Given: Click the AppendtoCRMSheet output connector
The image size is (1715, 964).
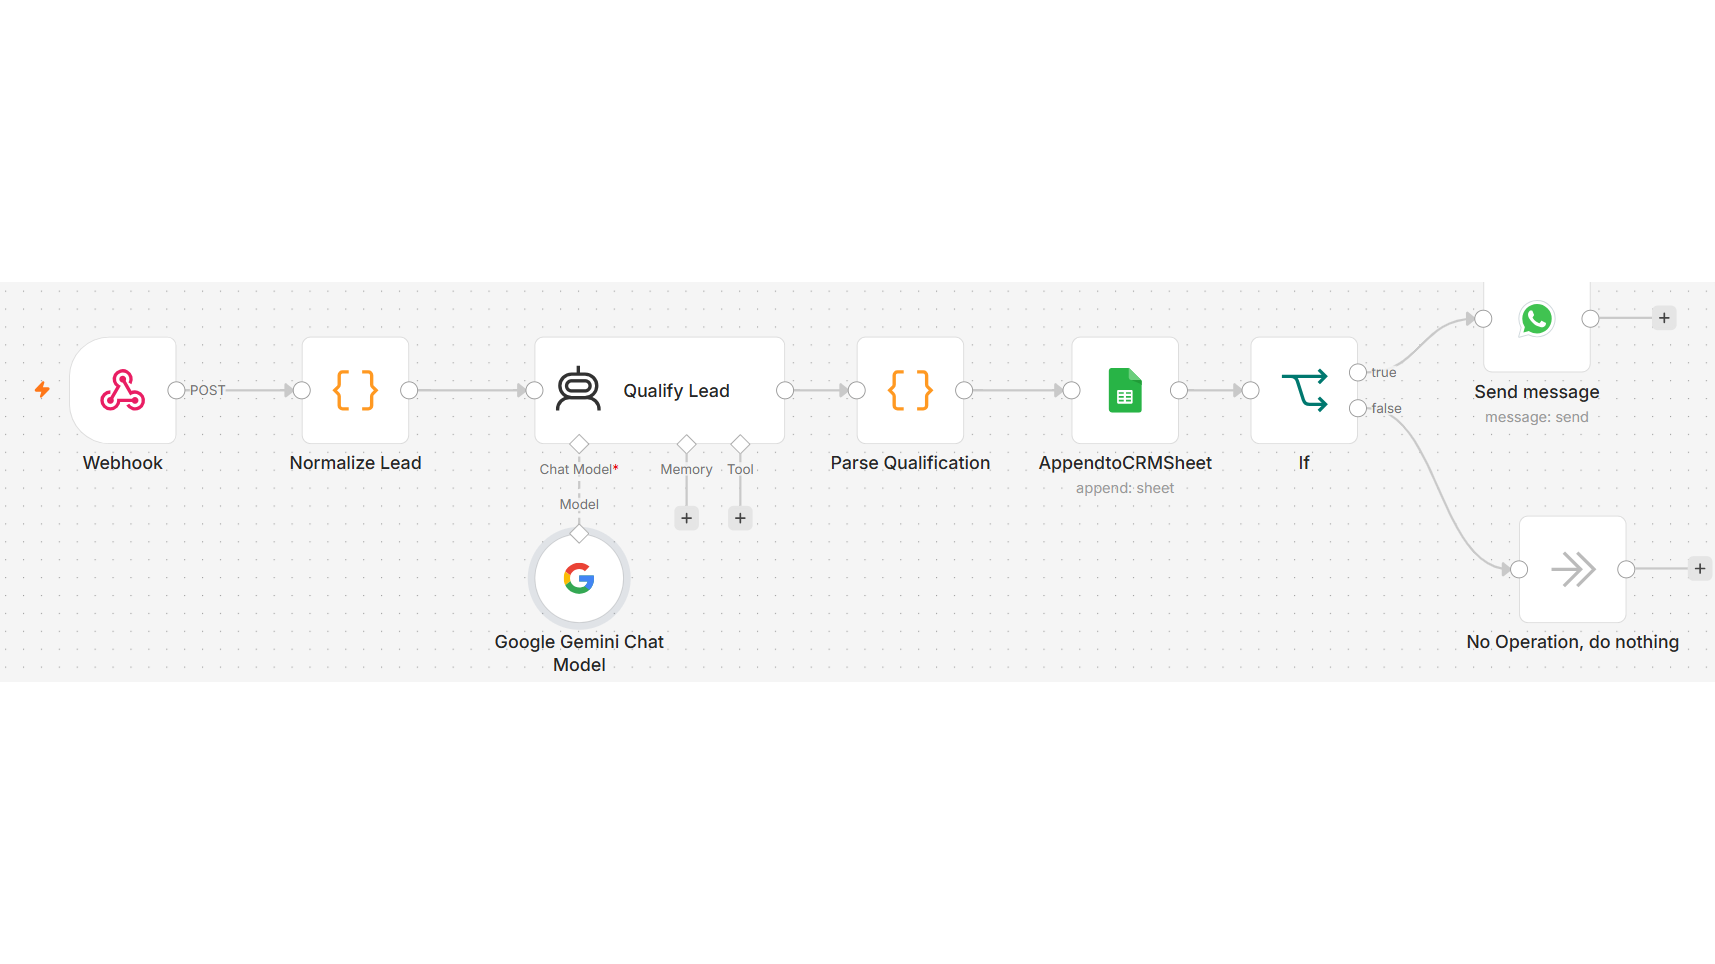Looking at the screenshot, I should (x=1179, y=390).
